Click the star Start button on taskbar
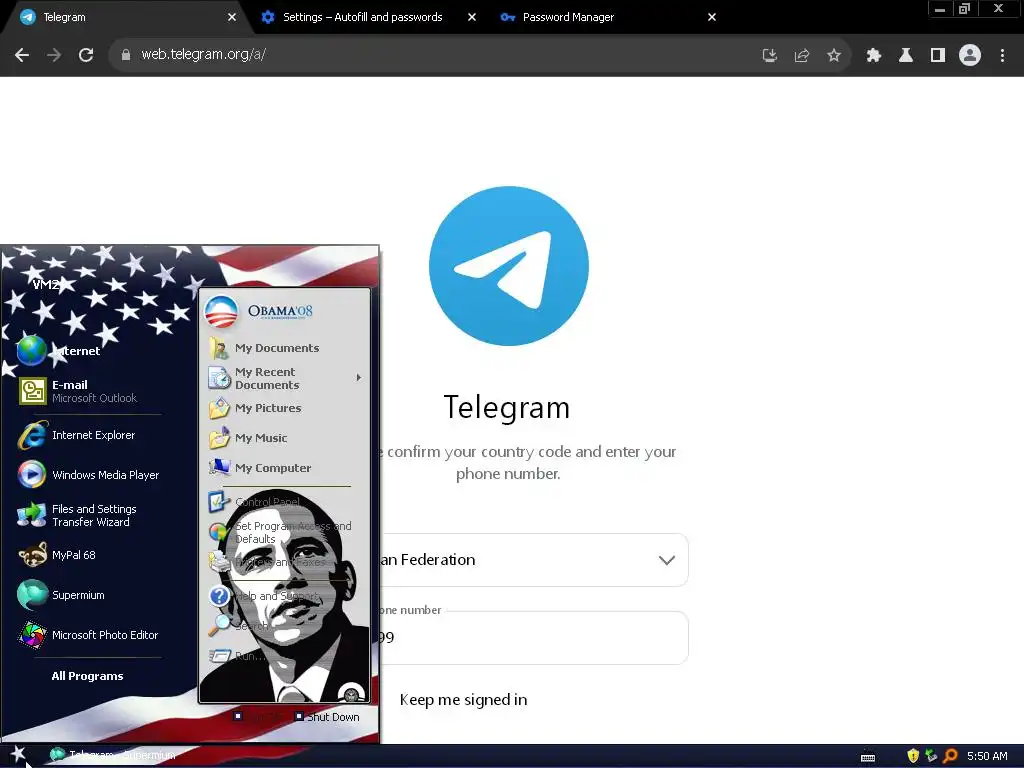 coord(18,755)
